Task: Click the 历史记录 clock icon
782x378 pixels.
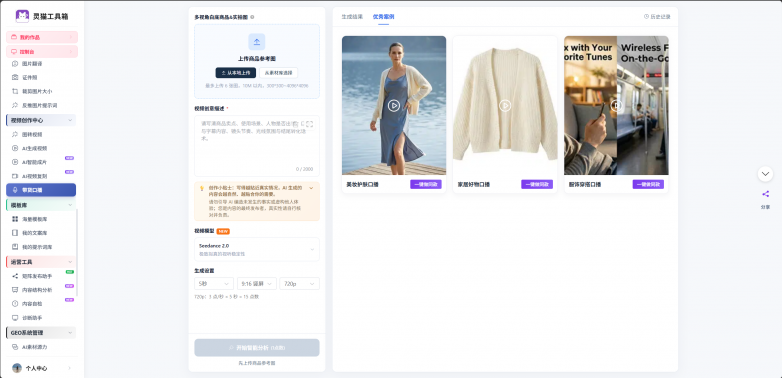Action: point(646,16)
